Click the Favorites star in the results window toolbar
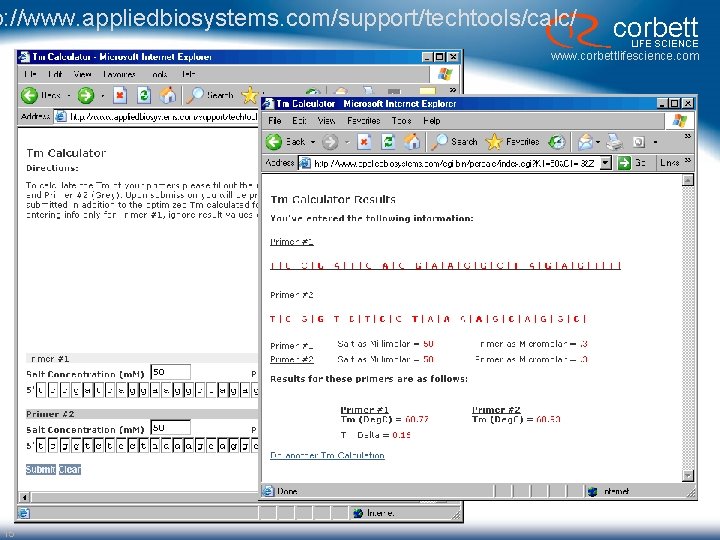 point(494,142)
